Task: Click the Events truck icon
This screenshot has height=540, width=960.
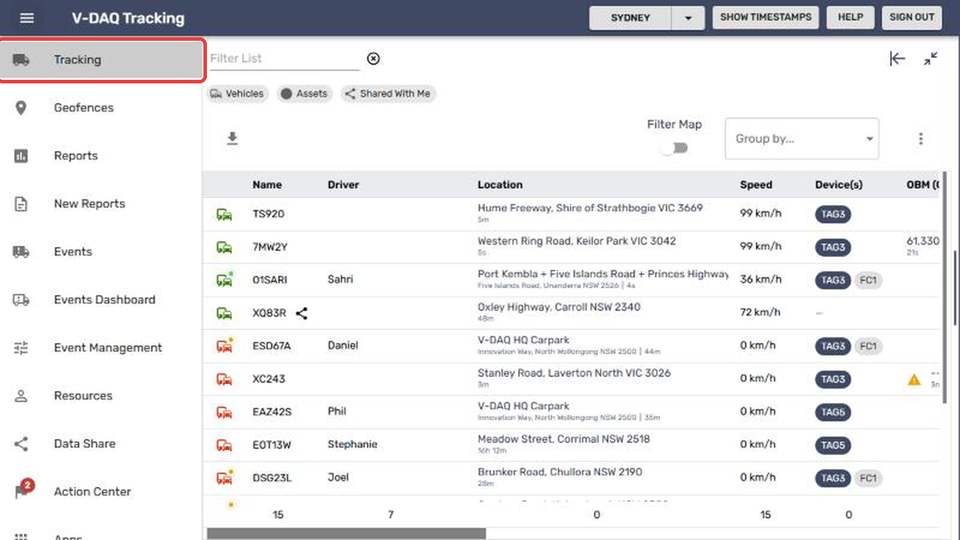Action: point(21,252)
